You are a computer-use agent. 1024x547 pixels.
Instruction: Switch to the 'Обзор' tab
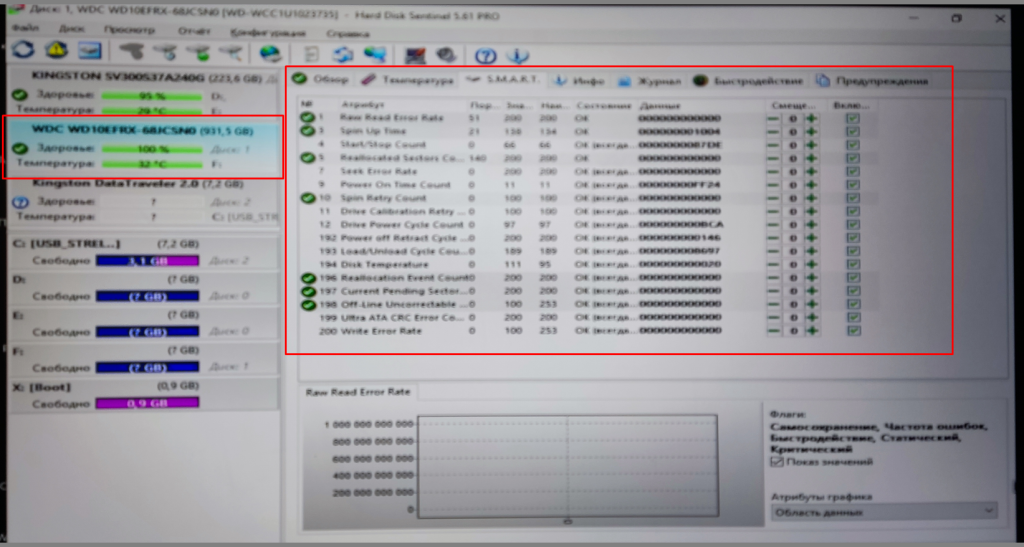pyautogui.click(x=321, y=80)
